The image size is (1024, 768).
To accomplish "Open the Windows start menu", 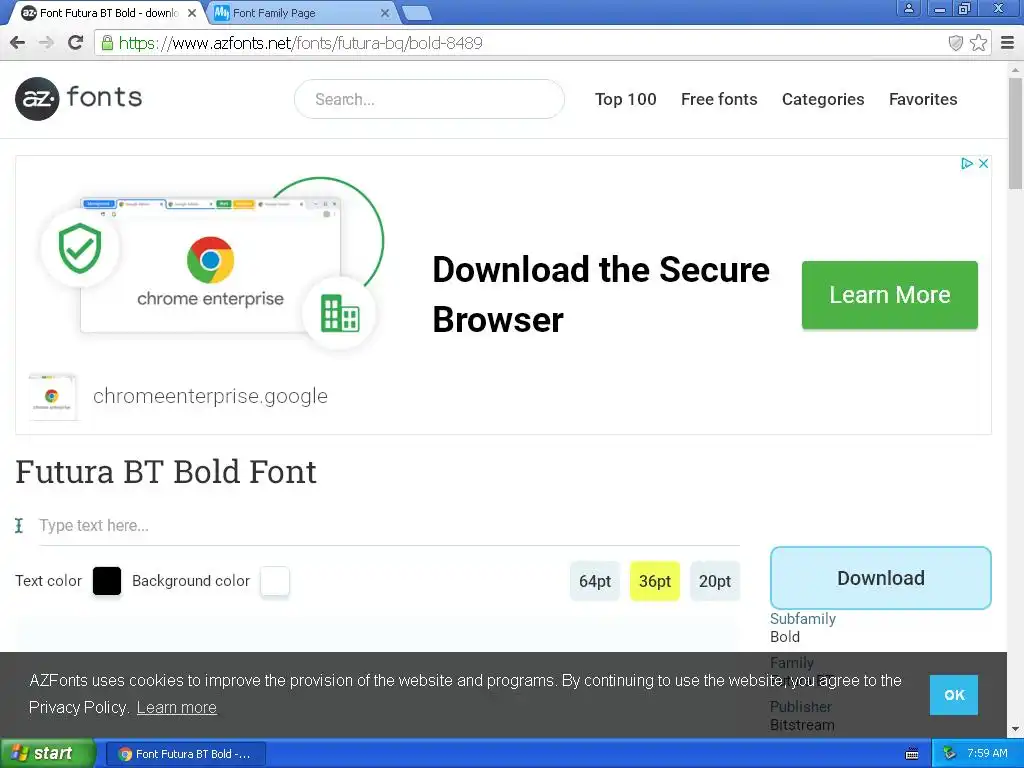I will [x=47, y=754].
